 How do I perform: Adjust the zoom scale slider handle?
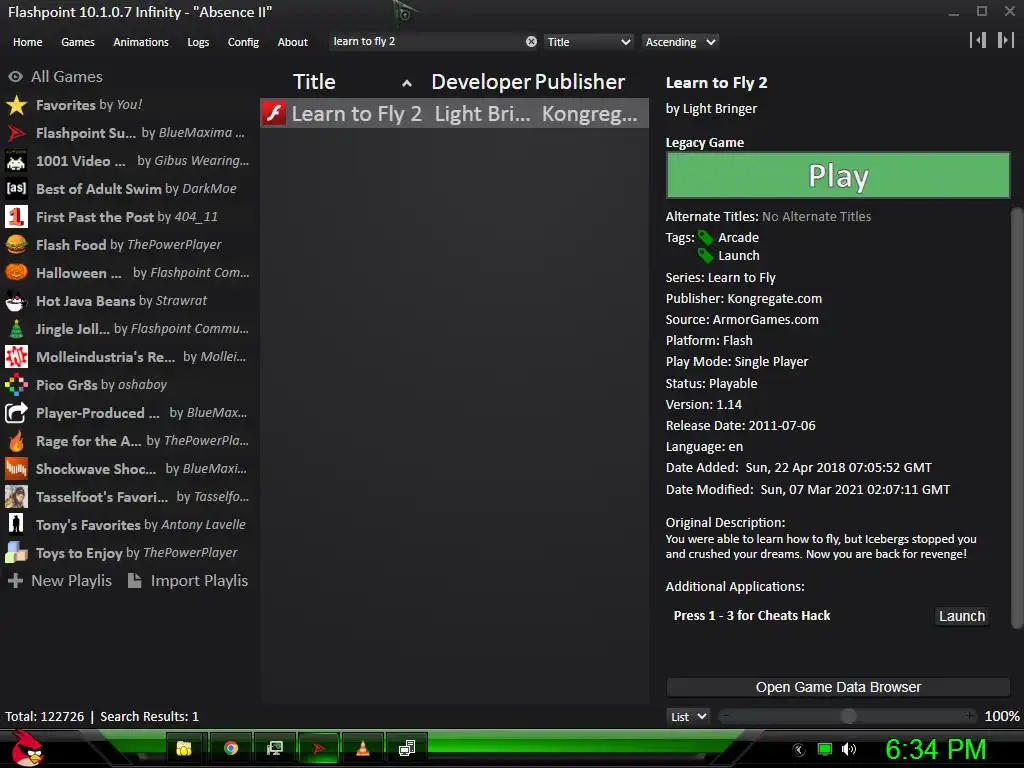[x=848, y=716]
